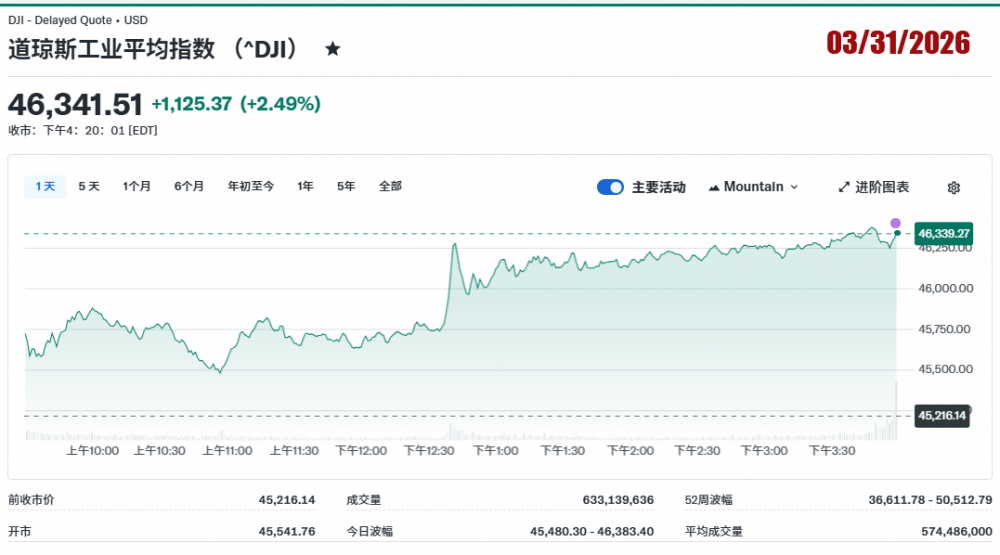Click the green dot ending the price line
Screen dimensions: 1000x555
(x=897, y=233)
